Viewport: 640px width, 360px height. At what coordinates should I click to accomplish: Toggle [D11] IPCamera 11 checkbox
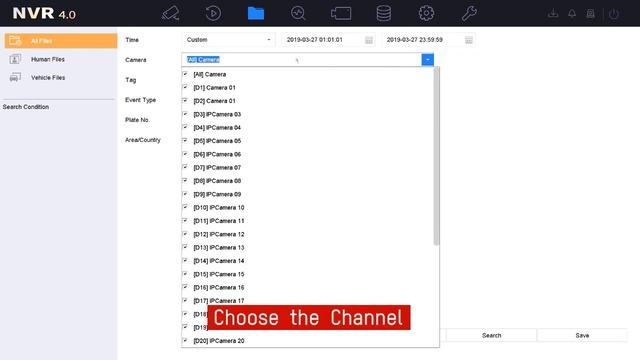(185, 220)
